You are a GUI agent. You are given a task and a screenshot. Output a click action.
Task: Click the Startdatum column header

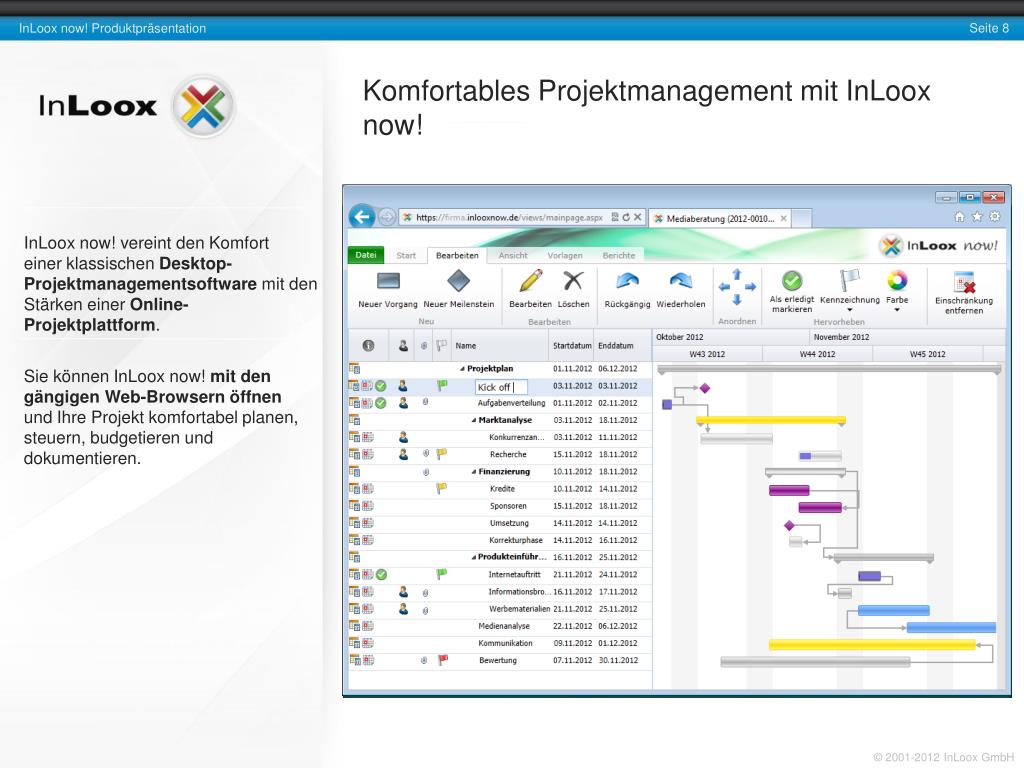572,345
